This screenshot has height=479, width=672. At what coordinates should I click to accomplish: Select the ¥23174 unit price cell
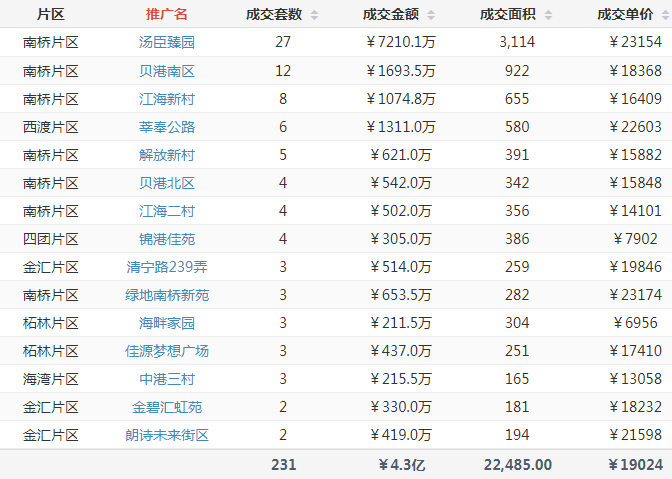(635, 295)
